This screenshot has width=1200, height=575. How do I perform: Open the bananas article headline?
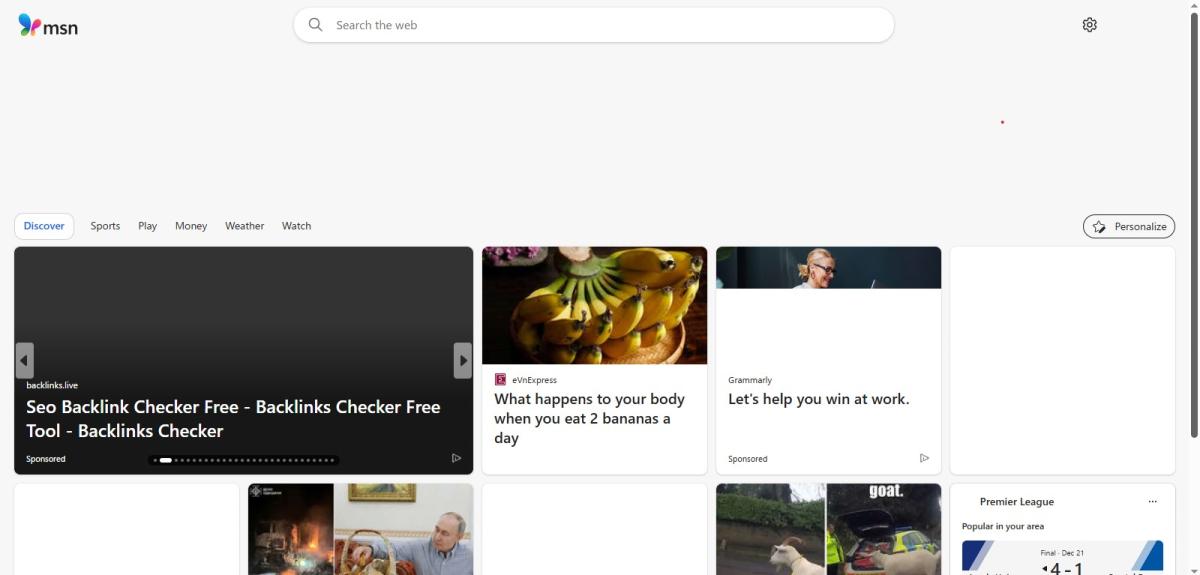pos(589,418)
